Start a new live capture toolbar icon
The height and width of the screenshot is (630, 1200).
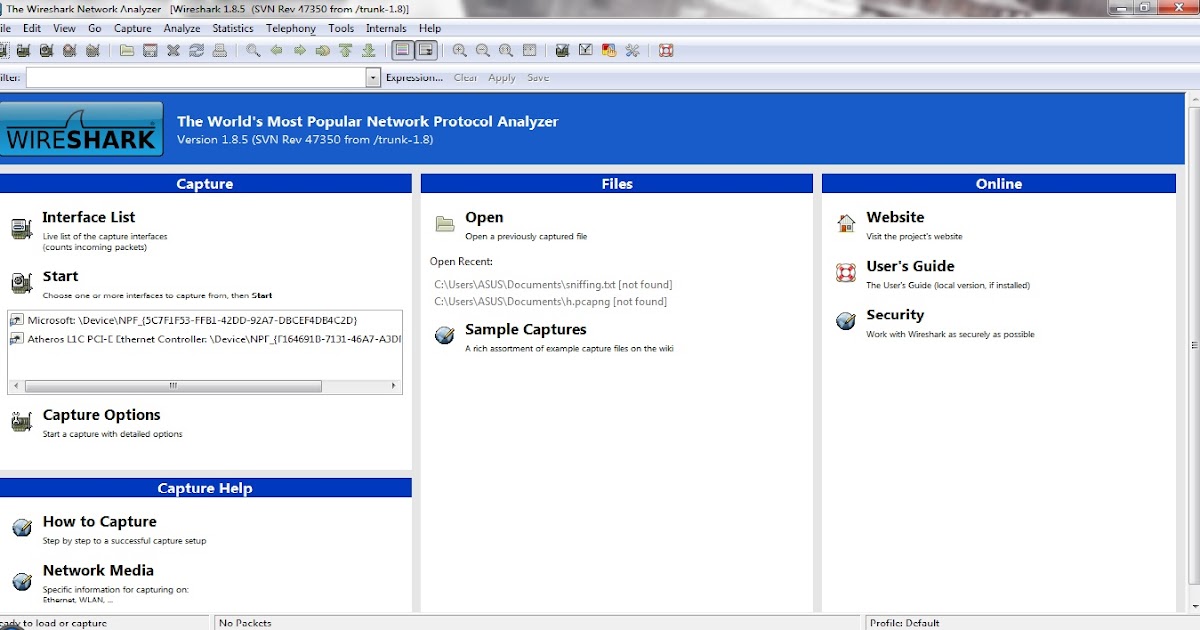[48, 50]
